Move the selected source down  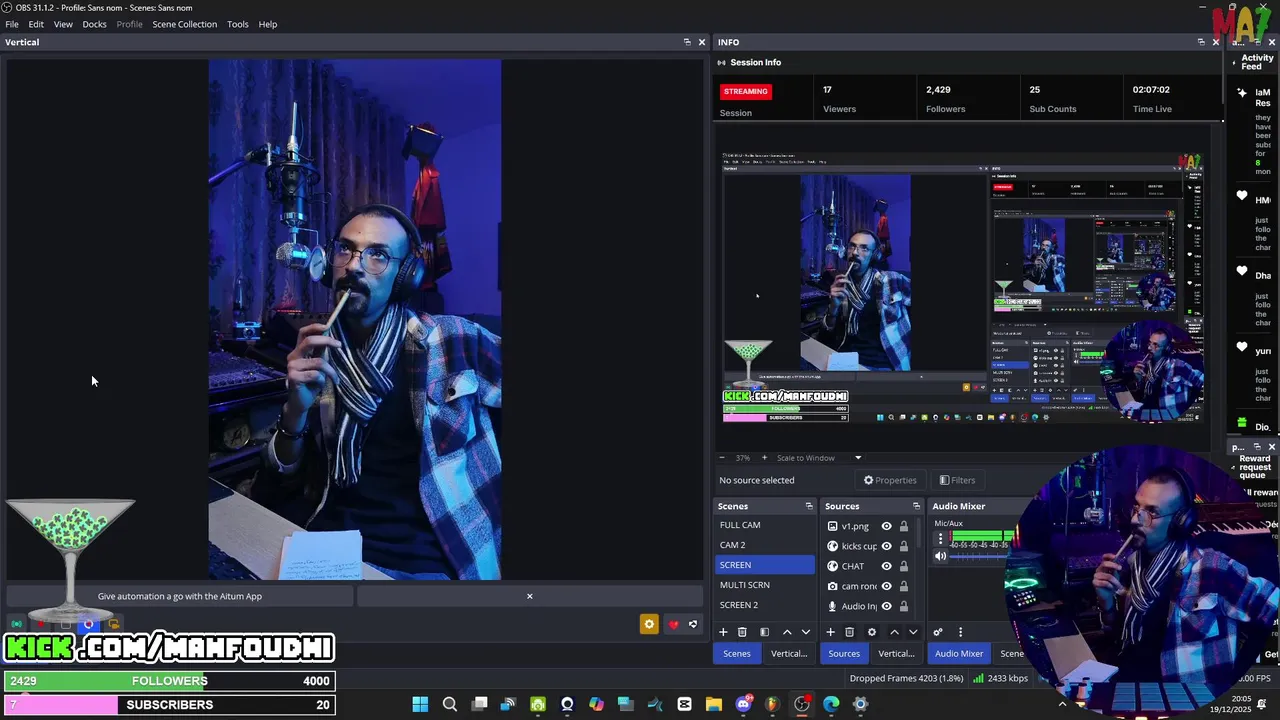(x=913, y=632)
